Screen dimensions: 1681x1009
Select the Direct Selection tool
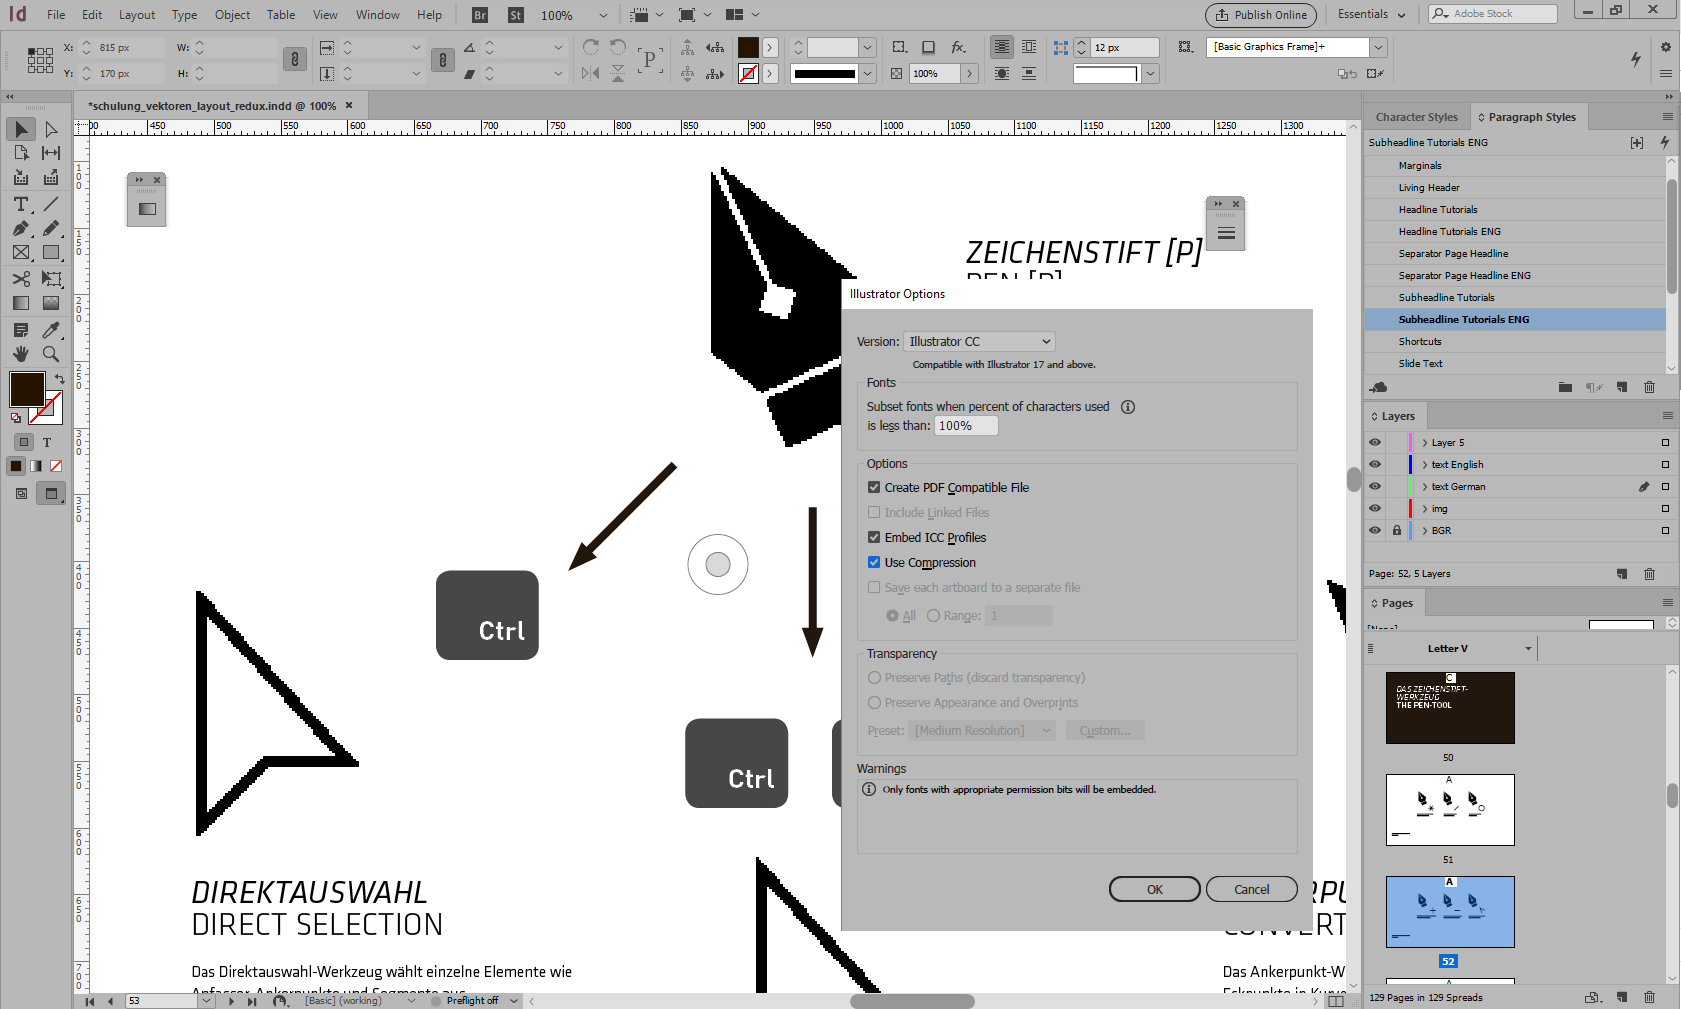(x=51, y=129)
